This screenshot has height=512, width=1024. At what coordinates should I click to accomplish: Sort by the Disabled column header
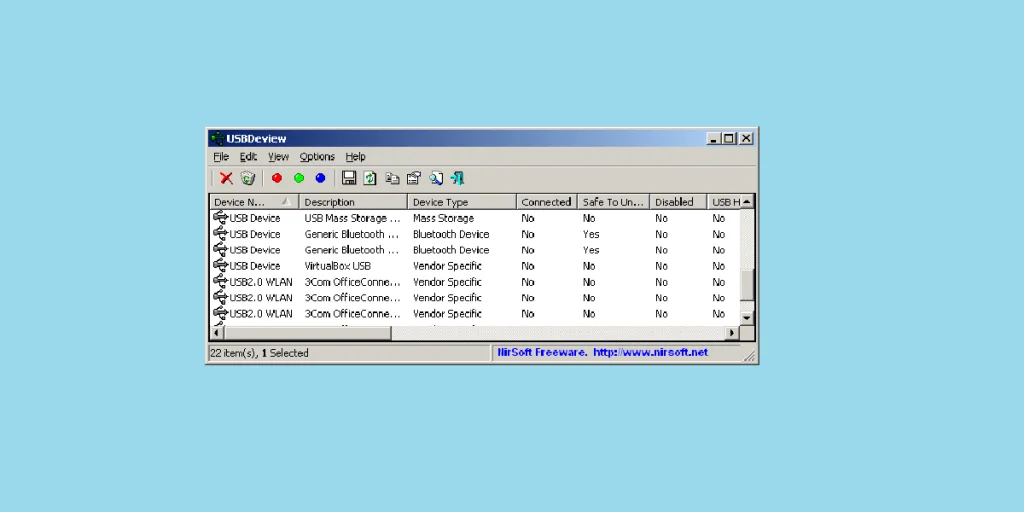(679, 202)
